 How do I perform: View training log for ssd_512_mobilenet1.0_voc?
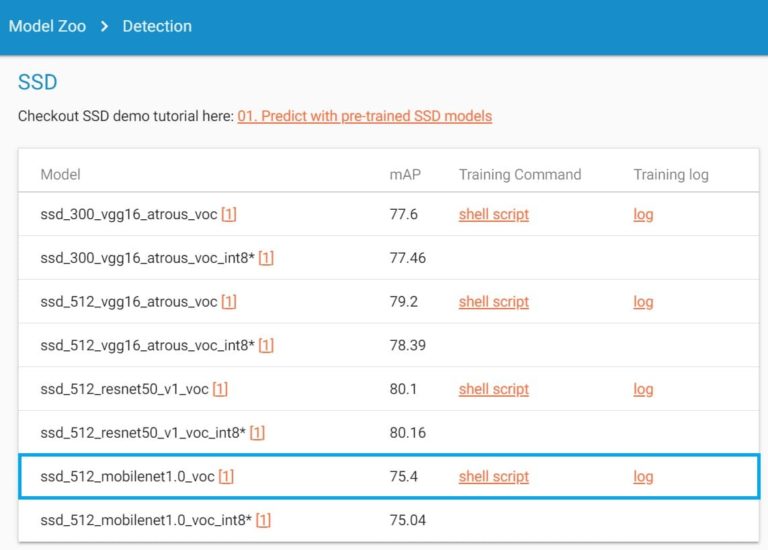(643, 477)
